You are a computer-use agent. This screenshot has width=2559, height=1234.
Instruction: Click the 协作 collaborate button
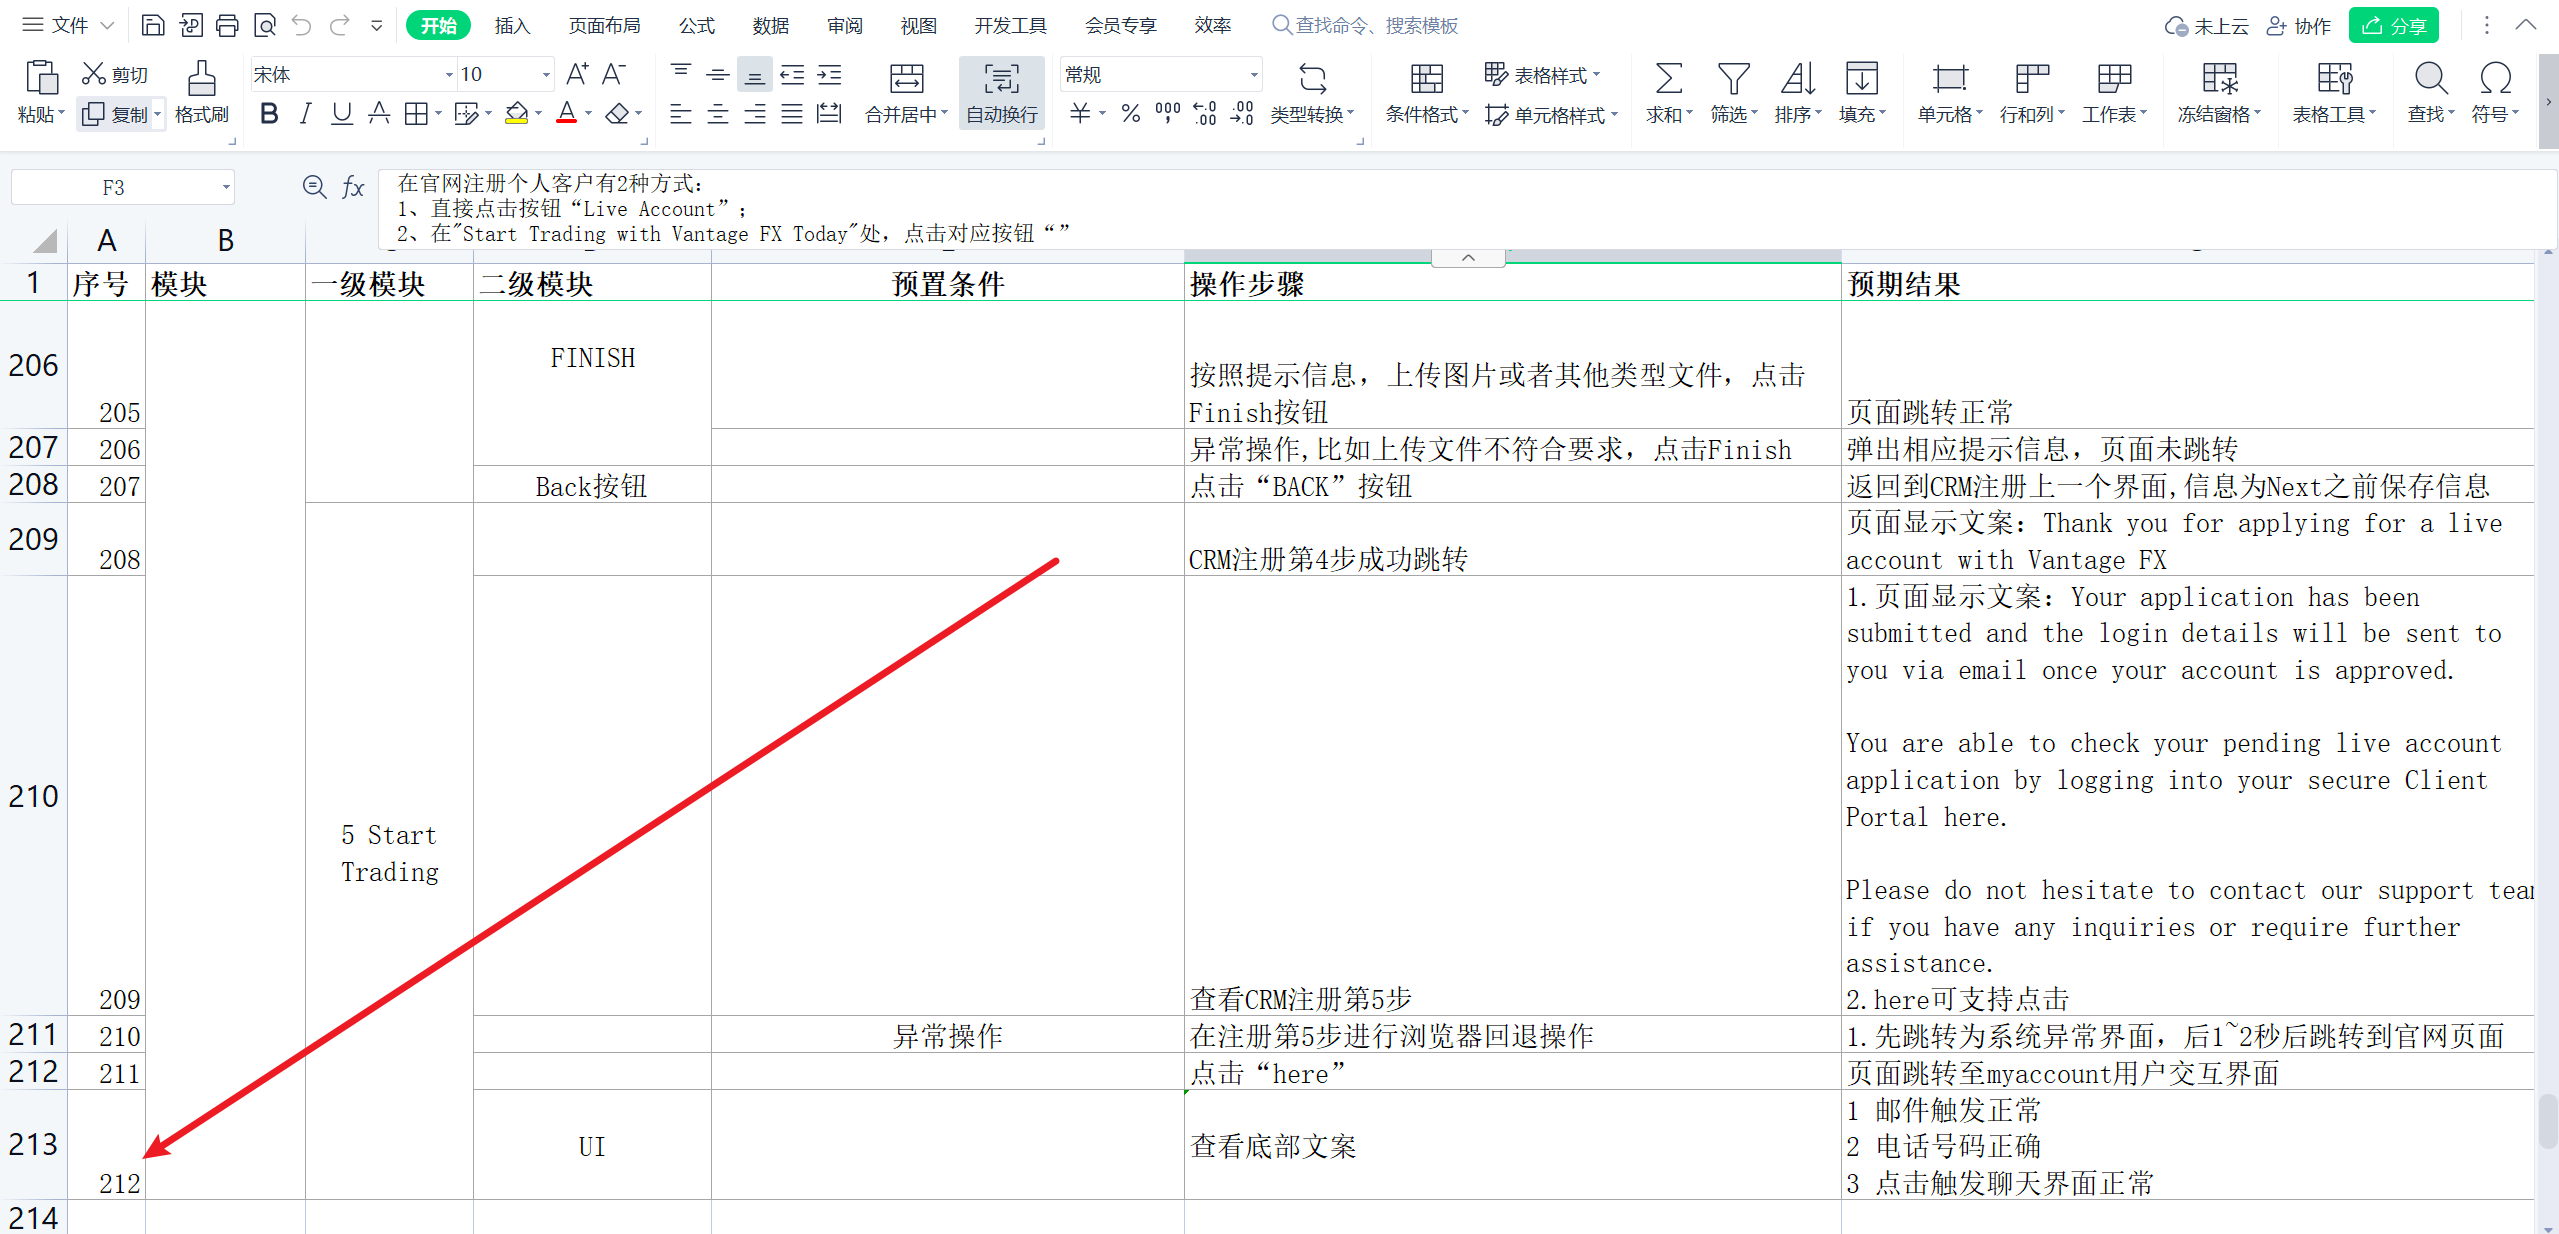(2298, 25)
